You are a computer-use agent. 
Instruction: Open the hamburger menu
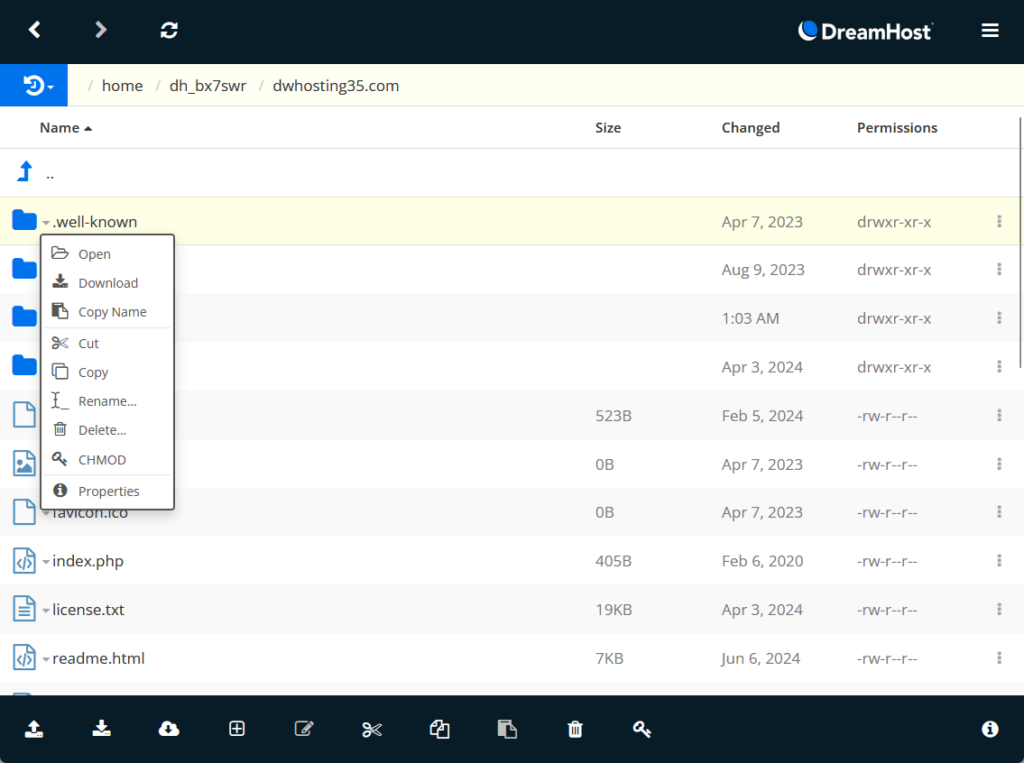point(990,31)
